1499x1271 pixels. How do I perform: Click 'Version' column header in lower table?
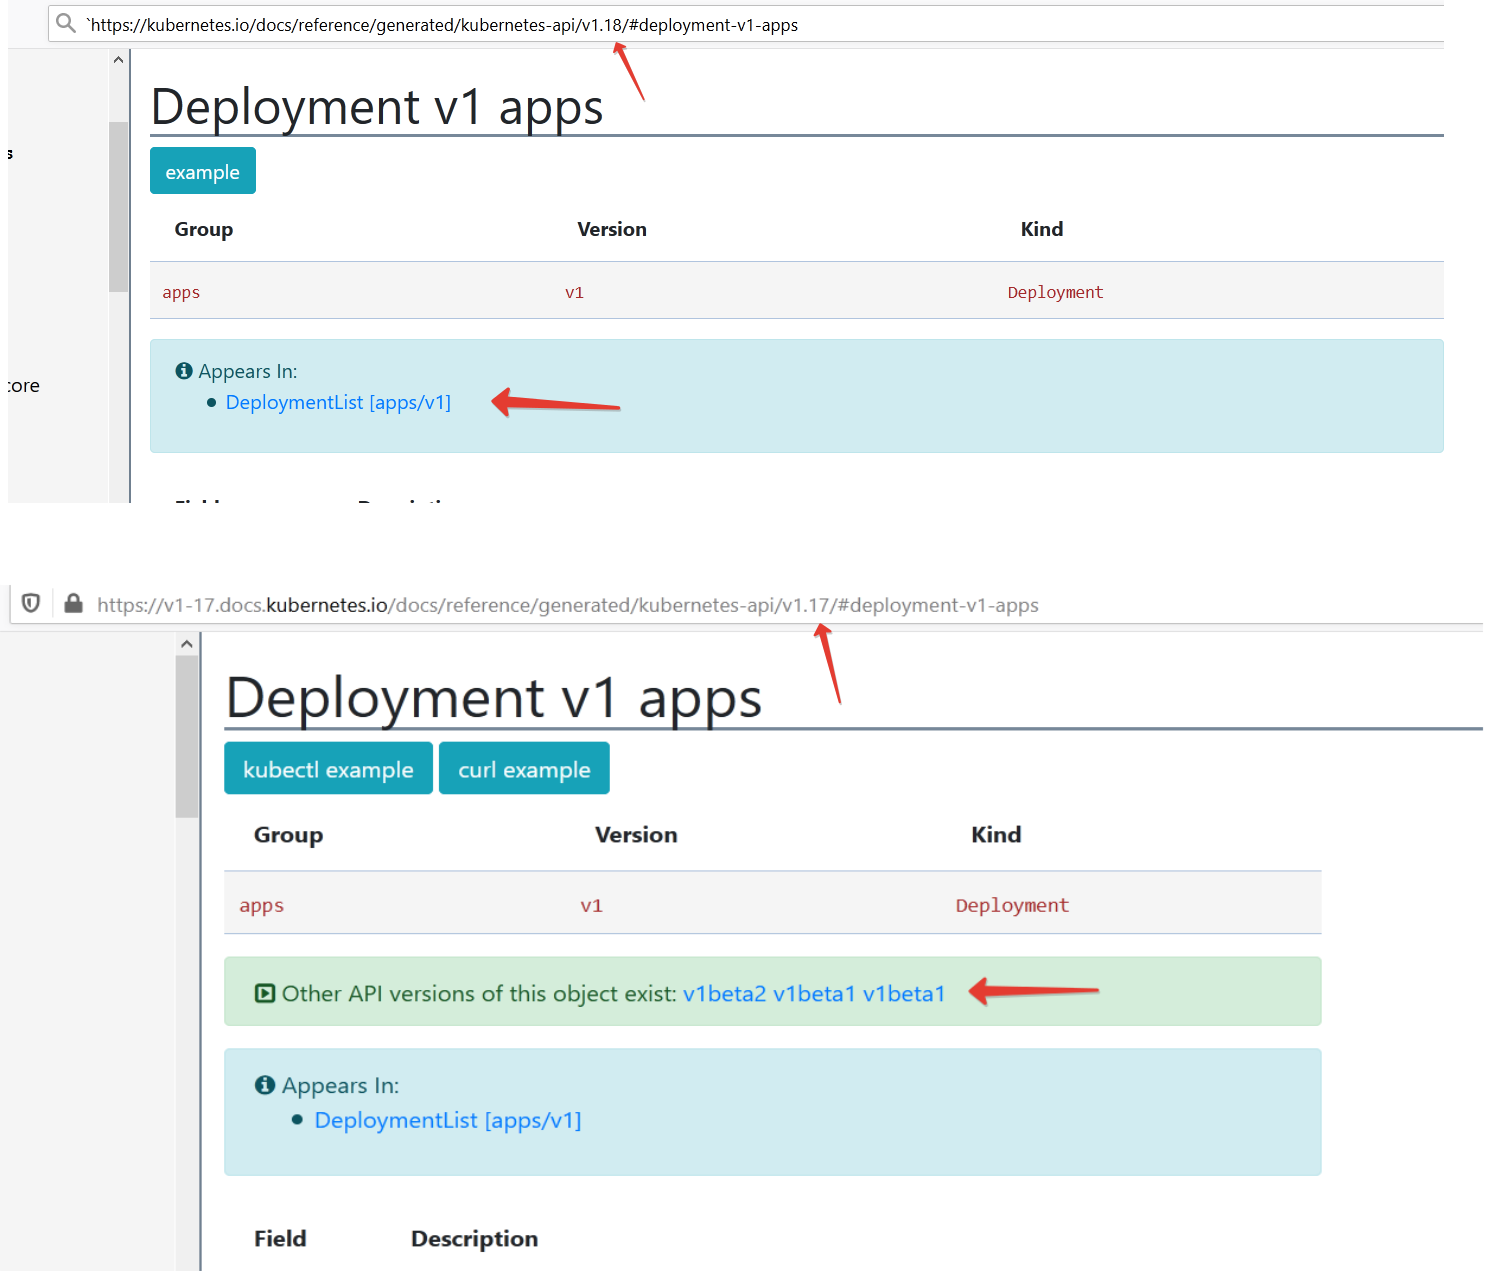pyautogui.click(x=636, y=834)
